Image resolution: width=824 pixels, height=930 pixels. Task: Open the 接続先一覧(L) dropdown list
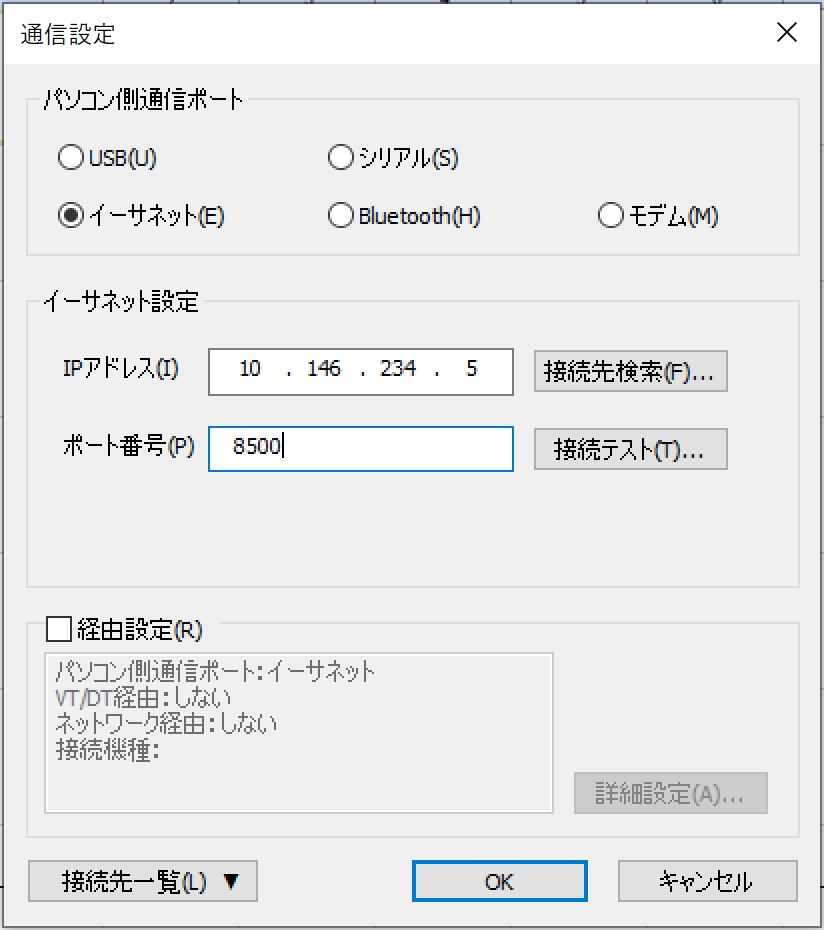[143, 881]
